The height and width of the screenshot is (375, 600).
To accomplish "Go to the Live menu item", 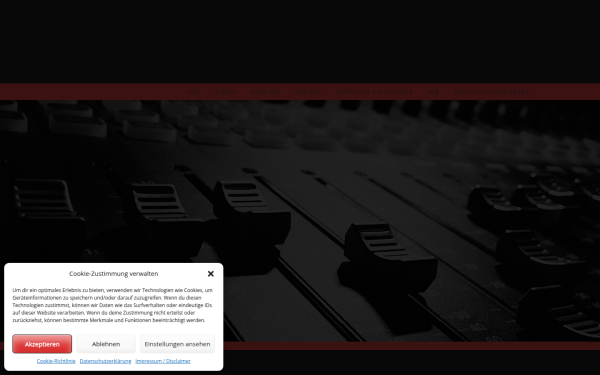I will pos(194,92).
